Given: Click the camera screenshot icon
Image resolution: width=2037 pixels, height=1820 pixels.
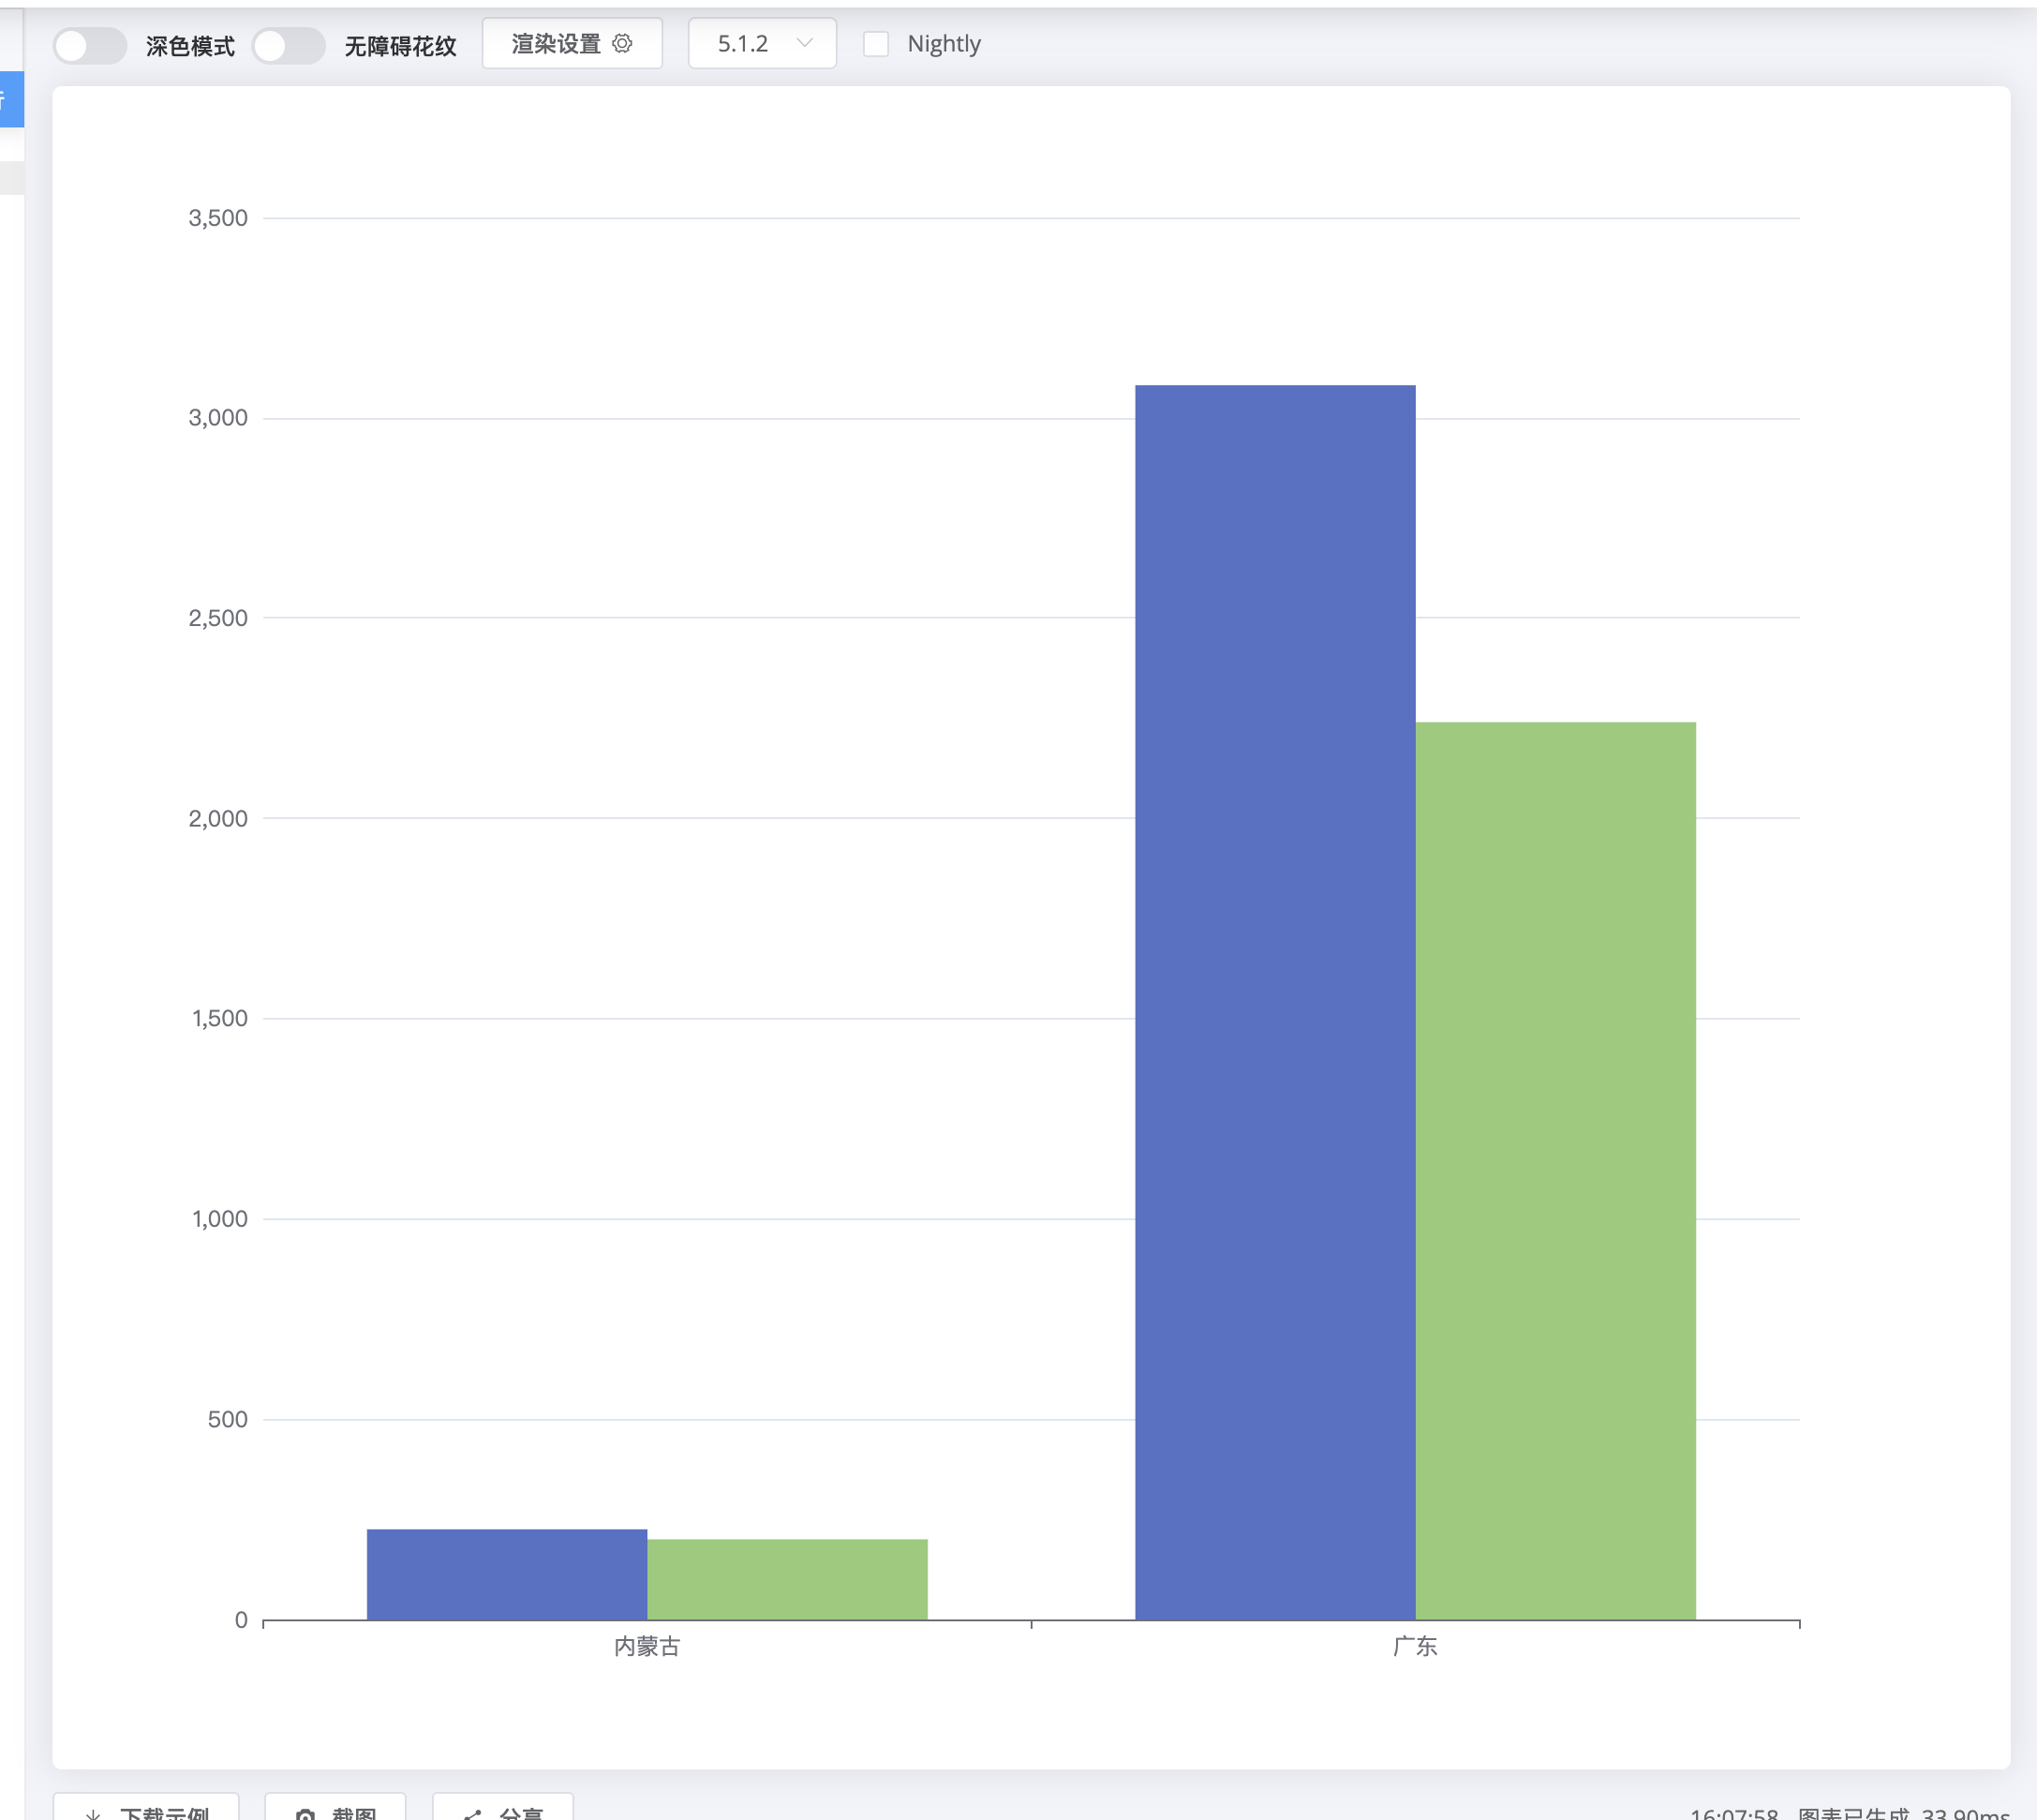Looking at the screenshot, I should [x=305, y=1814].
